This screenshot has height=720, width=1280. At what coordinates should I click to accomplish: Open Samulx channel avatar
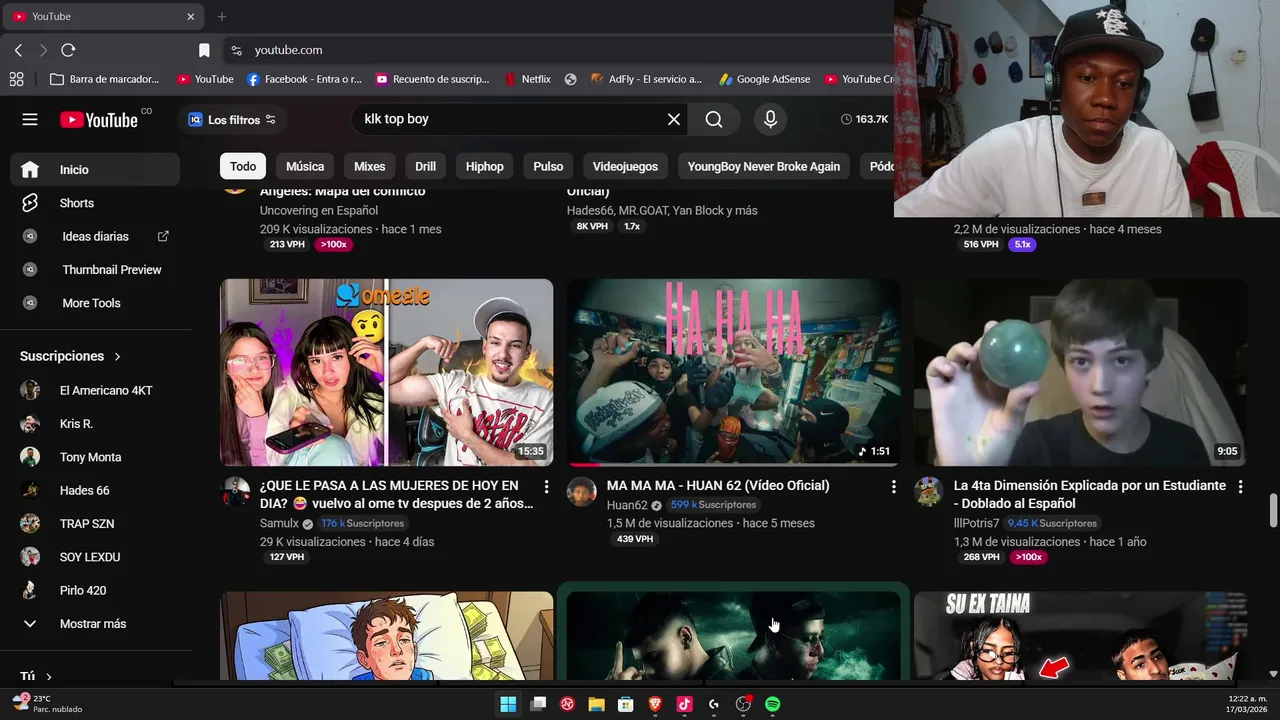tap(235, 491)
